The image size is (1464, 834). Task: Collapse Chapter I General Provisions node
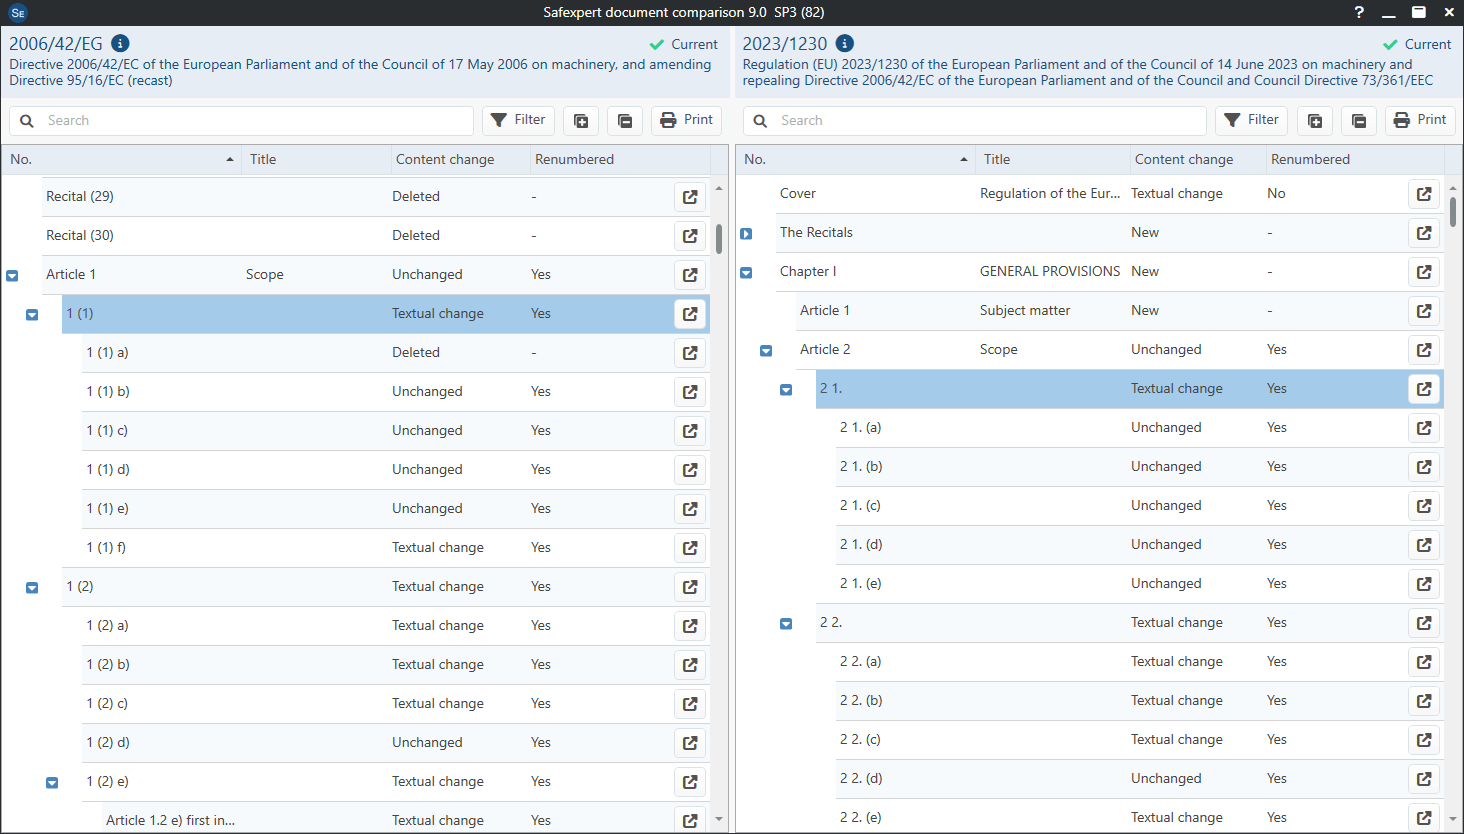click(746, 272)
